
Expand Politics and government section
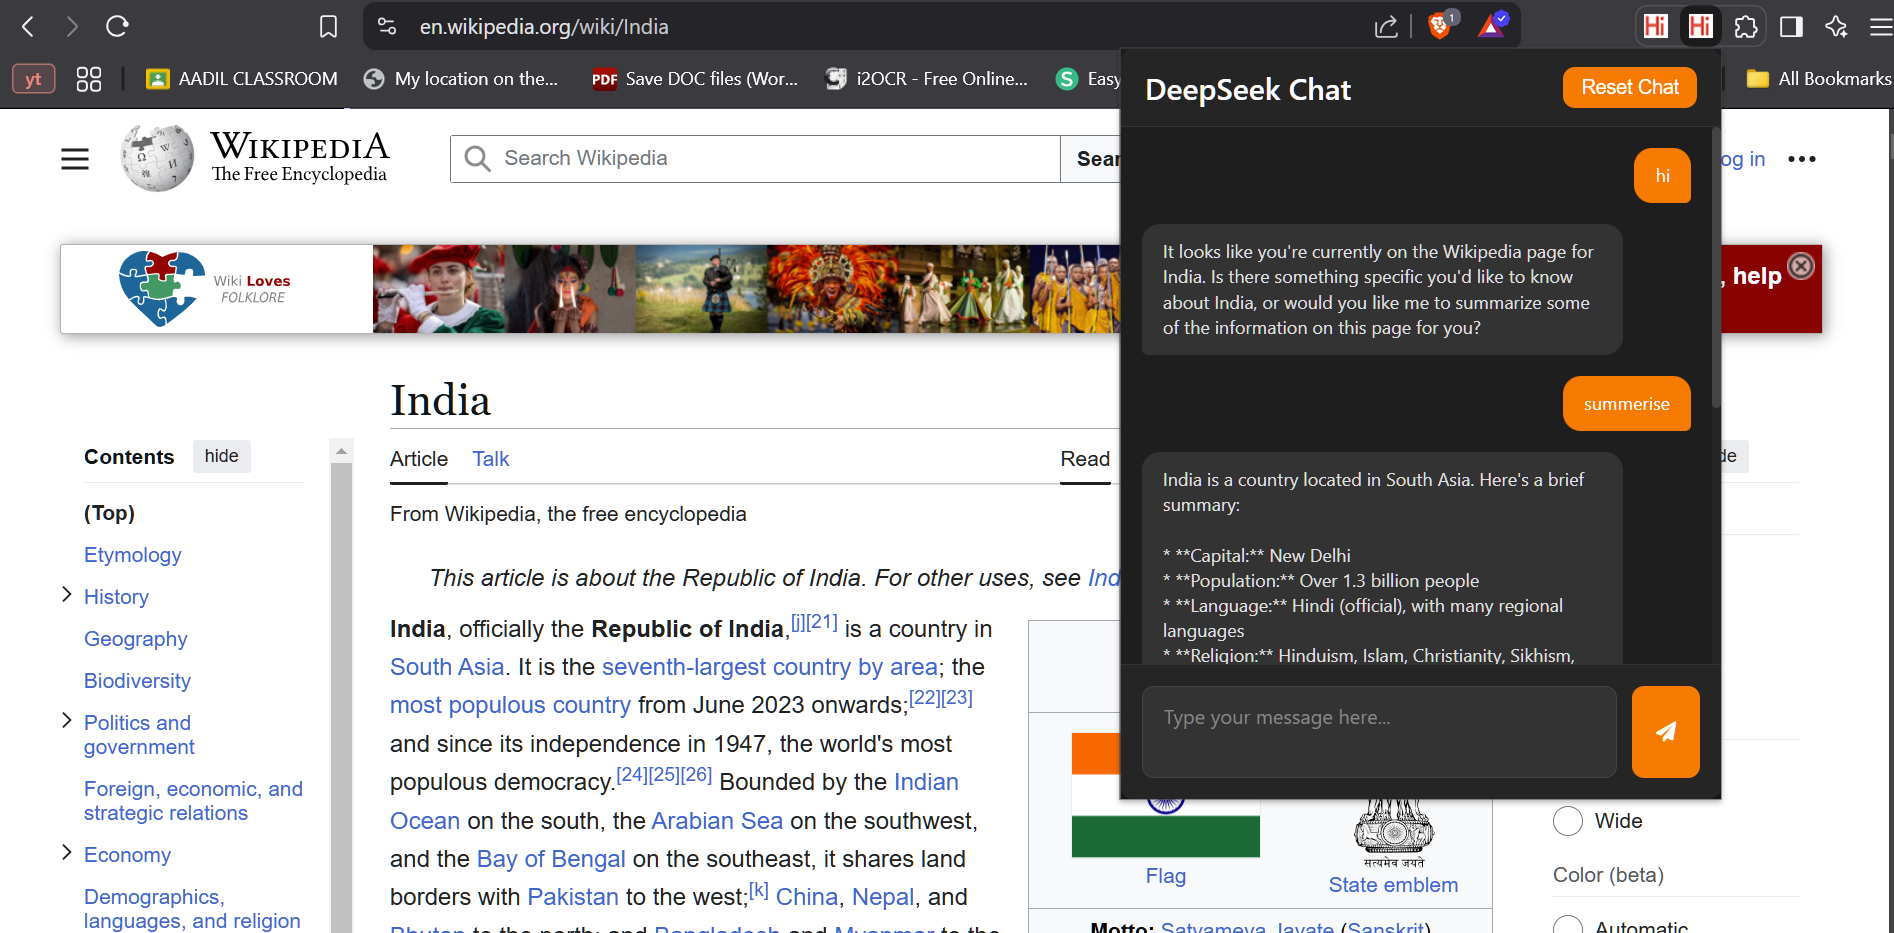pos(67,721)
